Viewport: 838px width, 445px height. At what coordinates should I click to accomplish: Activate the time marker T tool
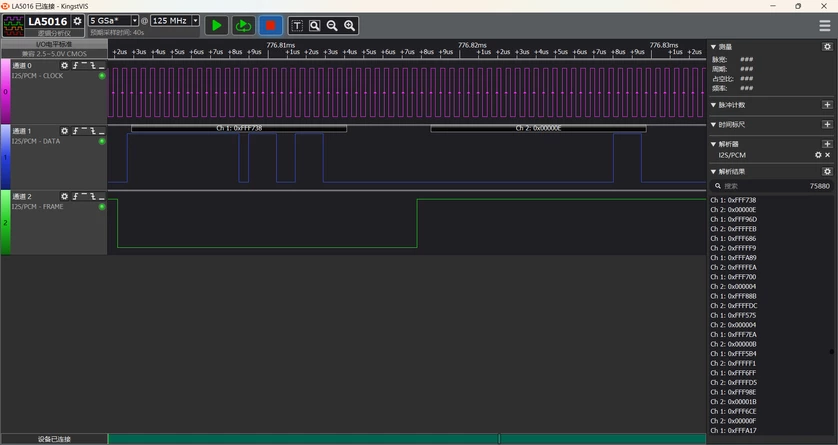[297, 26]
